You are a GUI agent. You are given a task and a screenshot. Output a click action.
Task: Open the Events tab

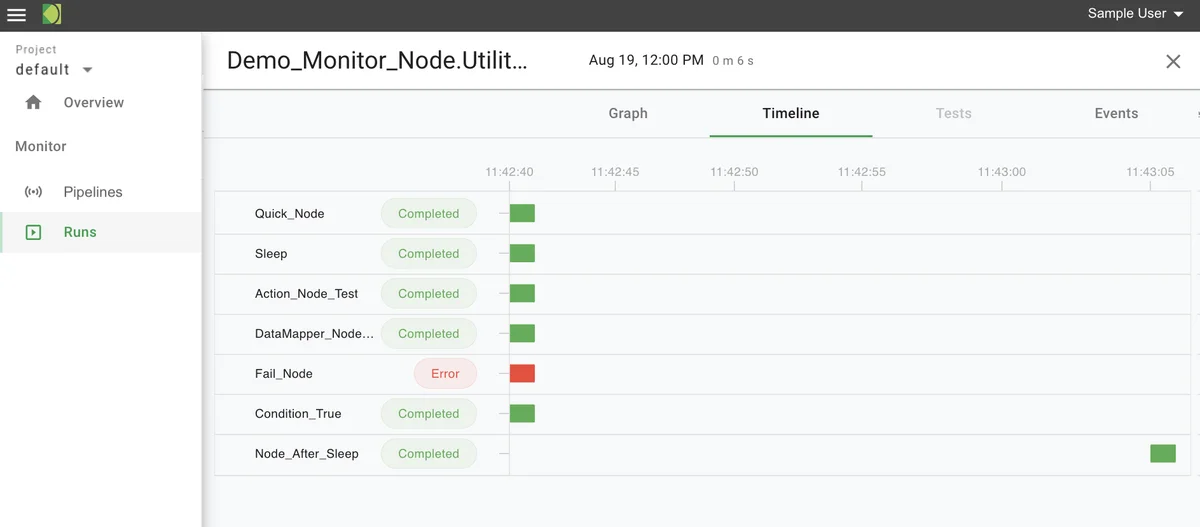(1116, 113)
